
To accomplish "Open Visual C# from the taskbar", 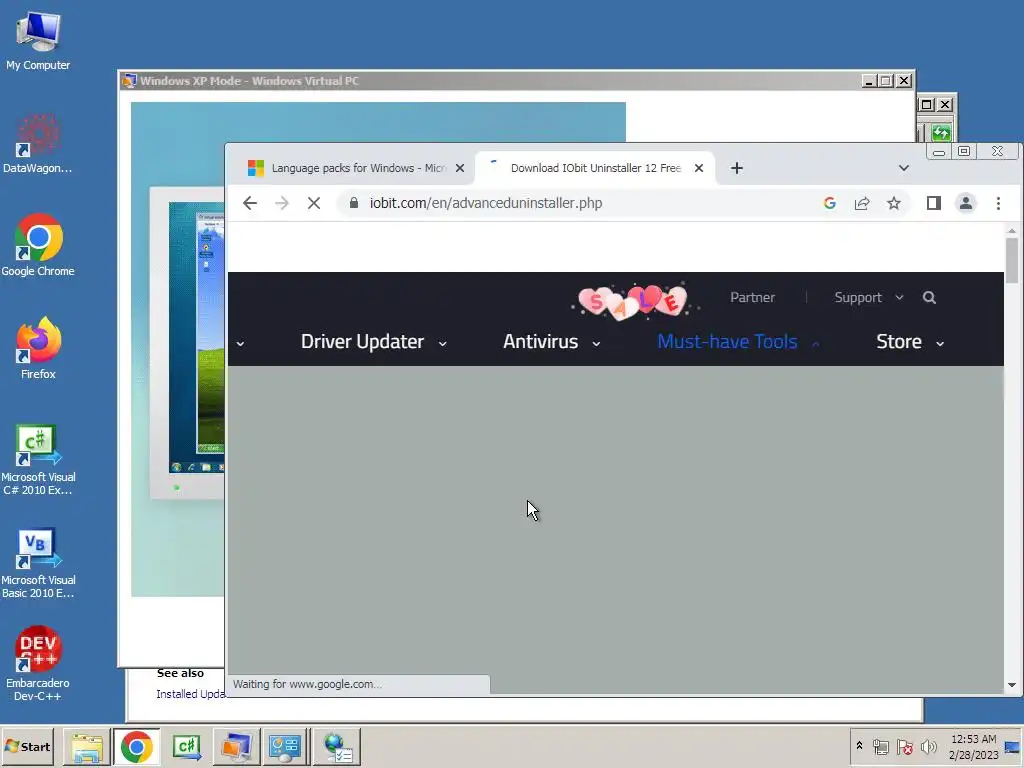I will coord(187,747).
